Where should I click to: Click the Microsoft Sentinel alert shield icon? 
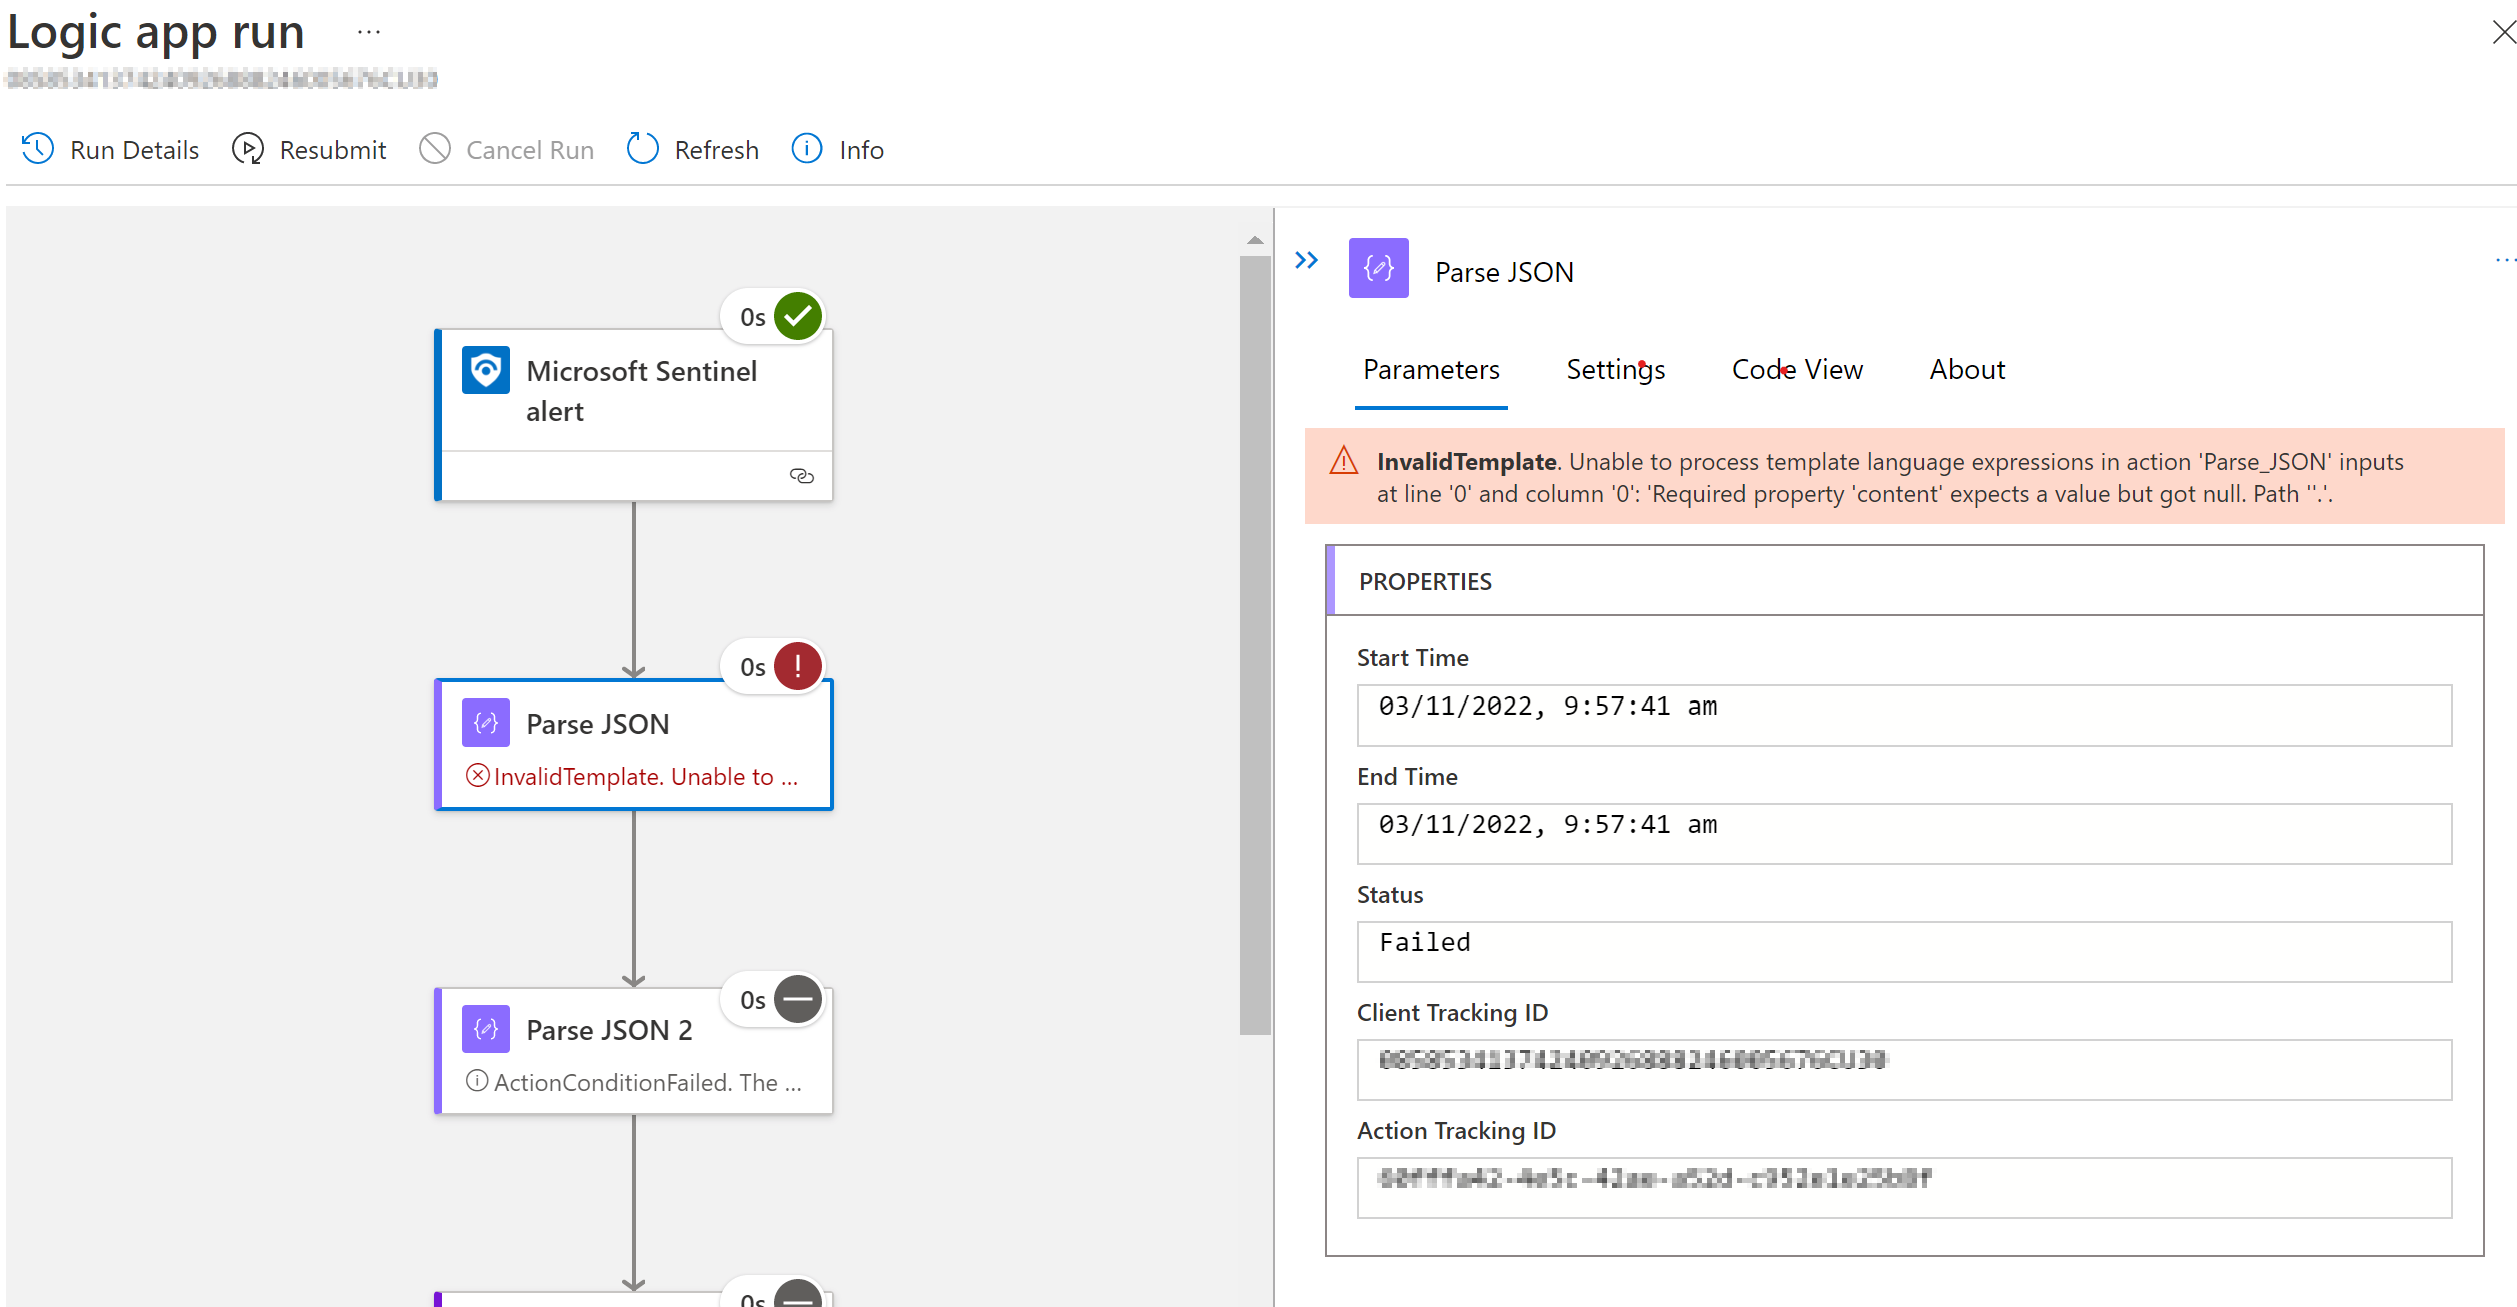pos(486,370)
